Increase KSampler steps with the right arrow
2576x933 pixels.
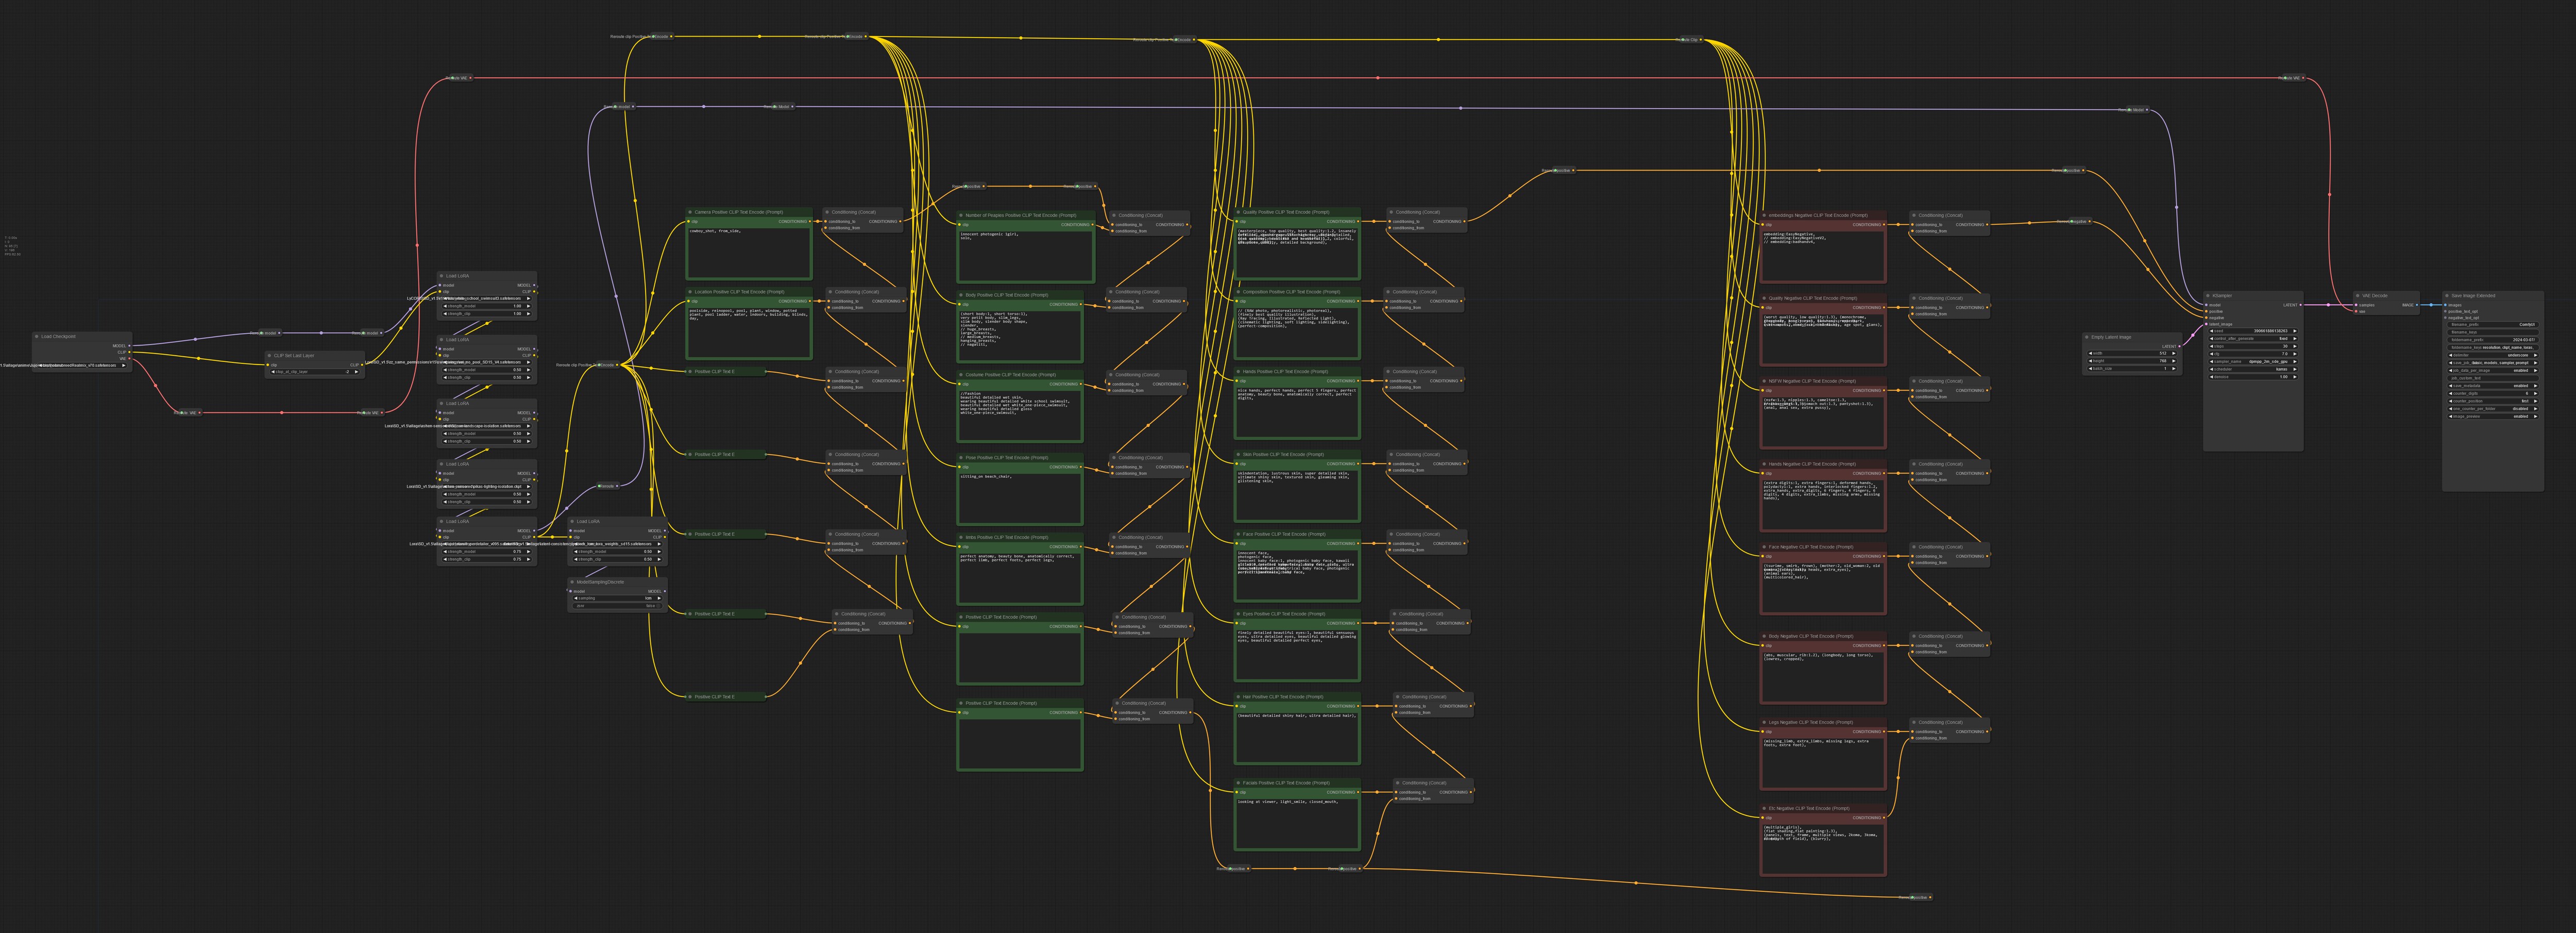[2295, 347]
